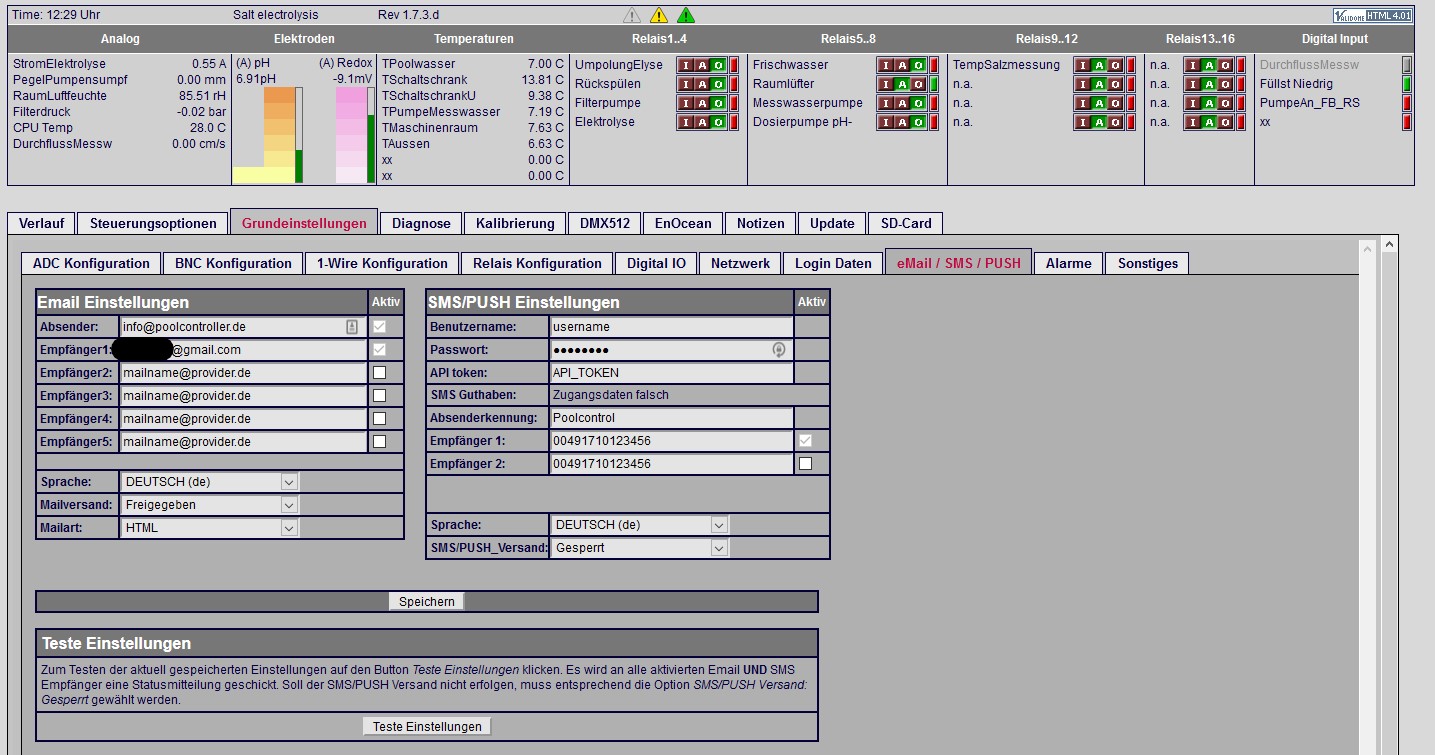
Task: Select the BNC Konfiguration sub-tab
Action: [x=233, y=263]
